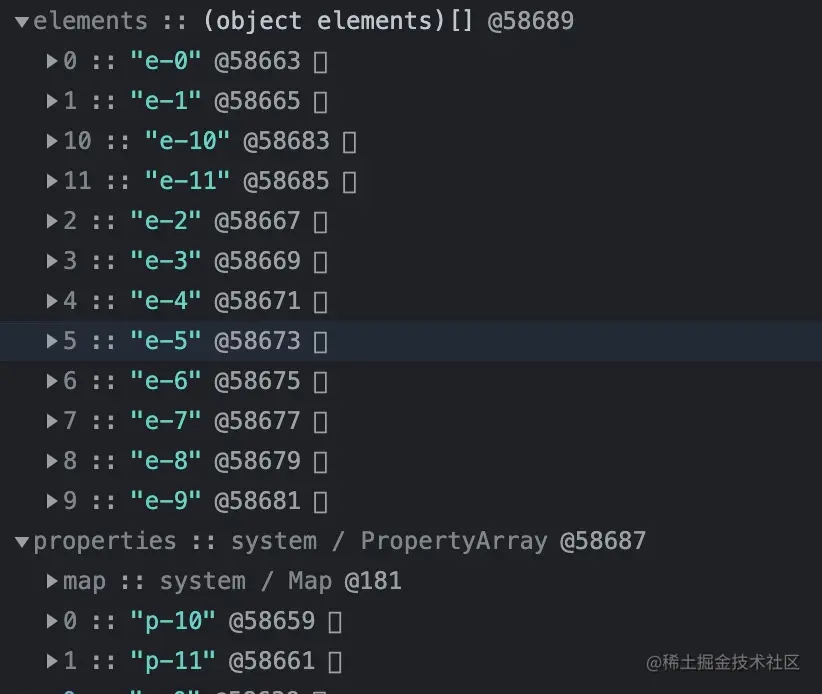Click the inspect icon beside "e-4"
This screenshot has width=822, height=694.
(x=320, y=301)
